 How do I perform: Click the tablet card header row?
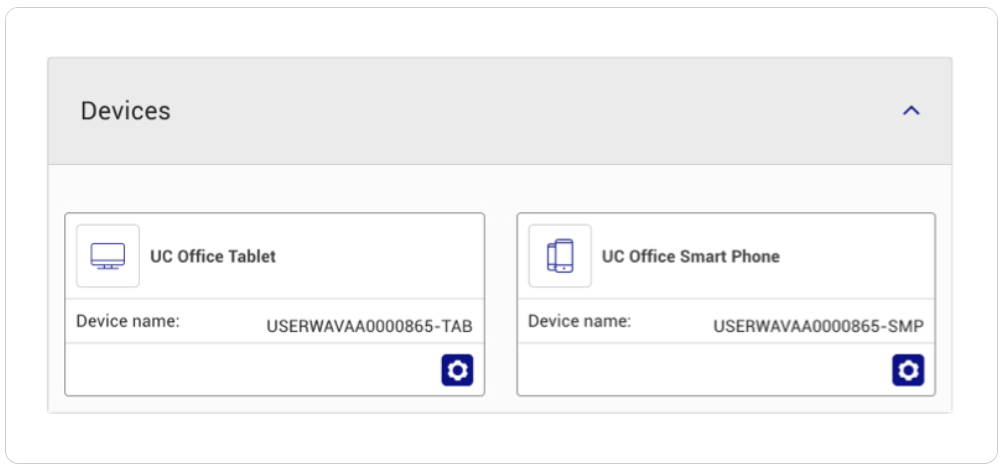tap(274, 256)
